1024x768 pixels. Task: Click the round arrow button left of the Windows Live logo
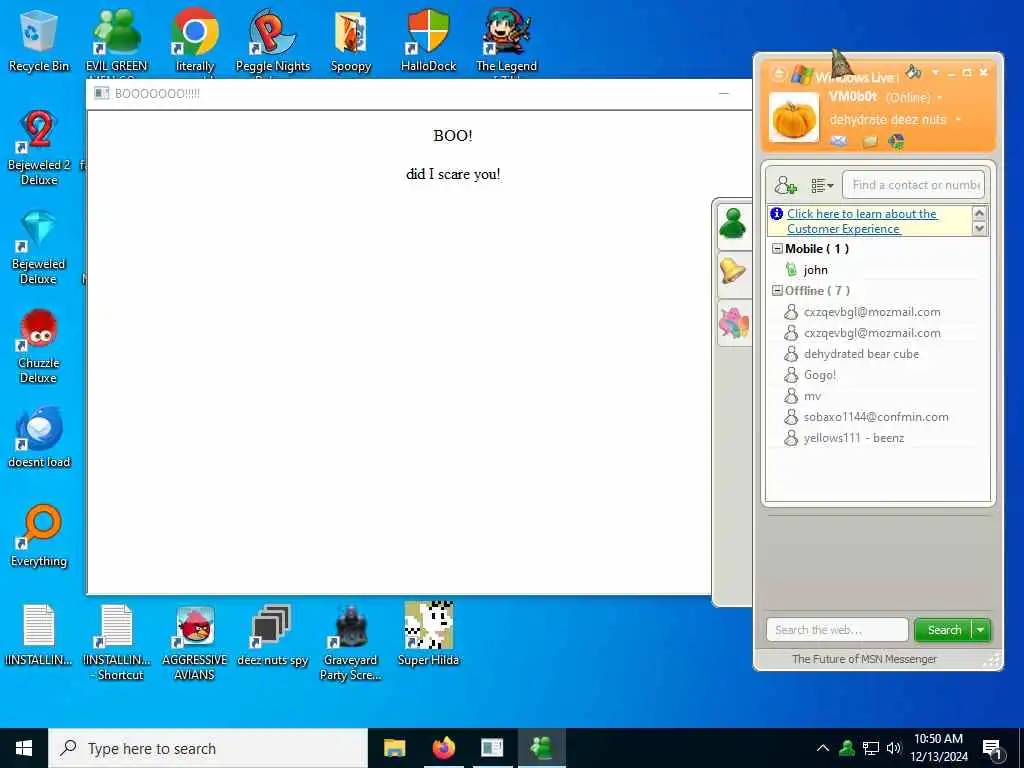[778, 74]
